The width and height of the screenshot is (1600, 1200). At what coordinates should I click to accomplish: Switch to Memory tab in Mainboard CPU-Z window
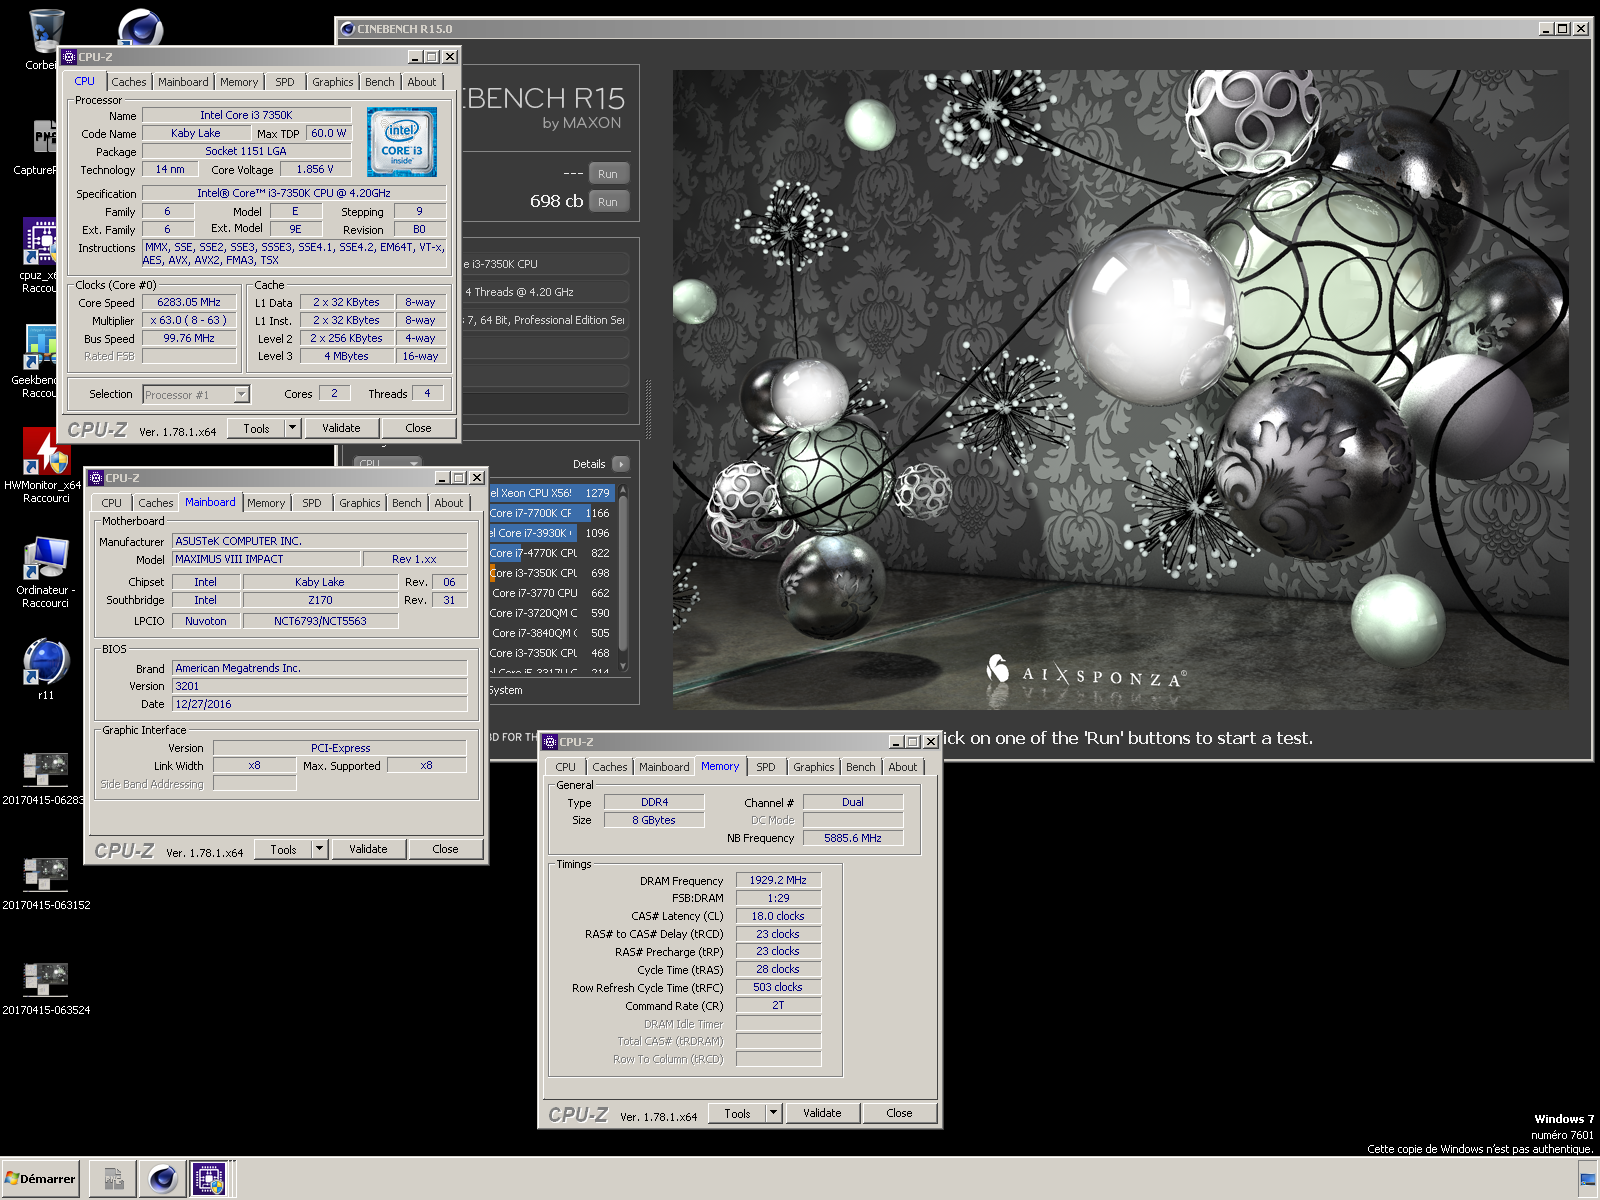[x=266, y=503]
